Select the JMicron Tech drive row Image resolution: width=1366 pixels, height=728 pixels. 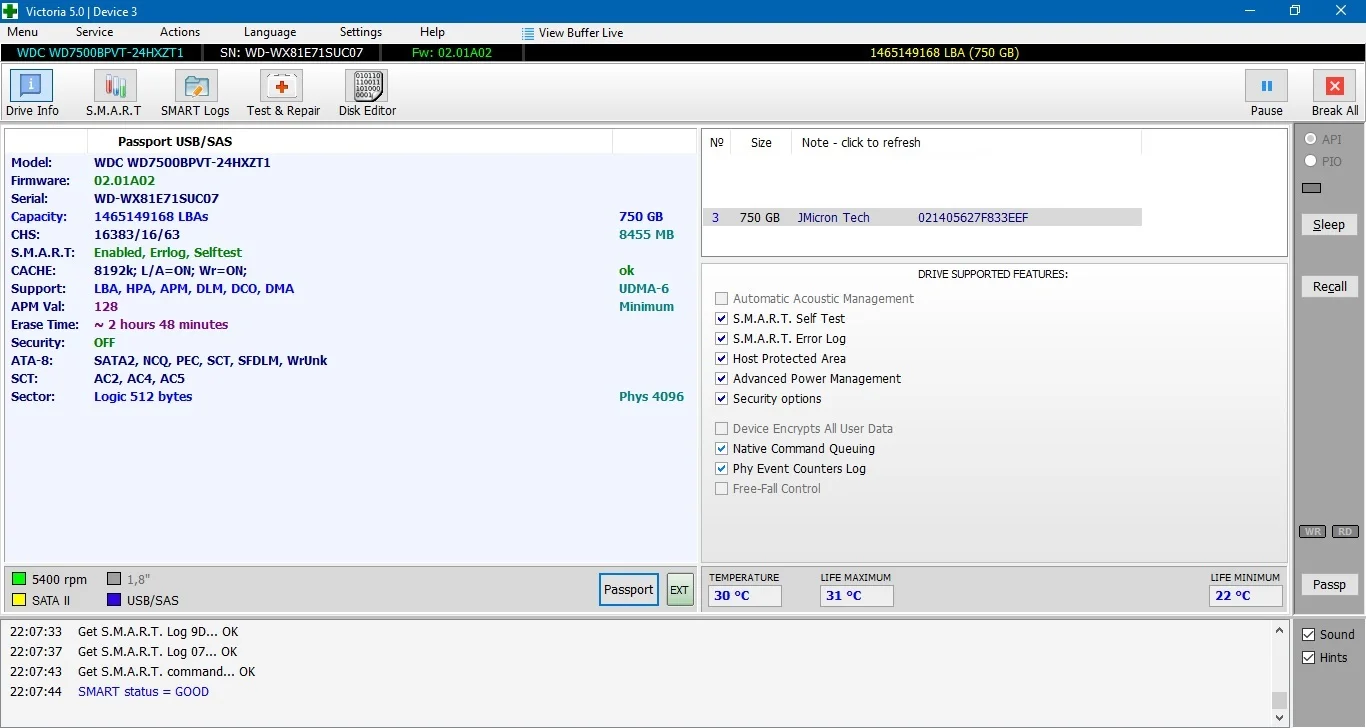point(922,218)
